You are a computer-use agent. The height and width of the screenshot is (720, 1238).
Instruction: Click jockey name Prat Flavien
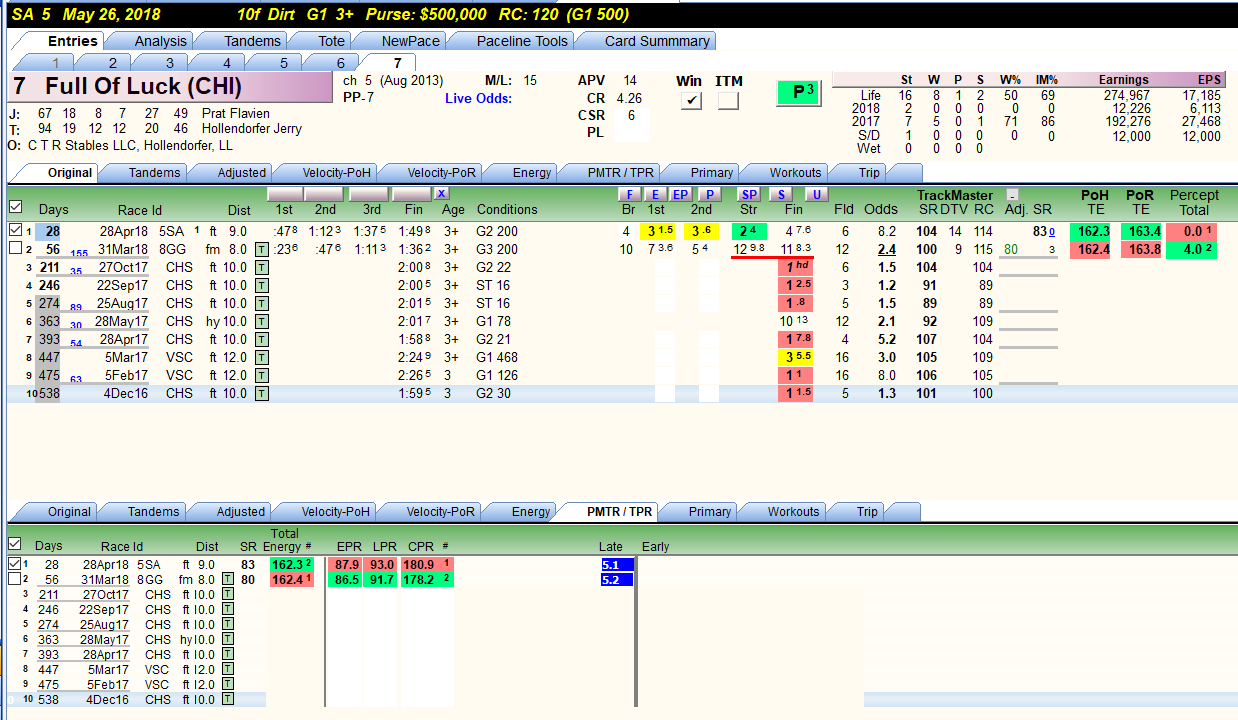click(x=236, y=114)
